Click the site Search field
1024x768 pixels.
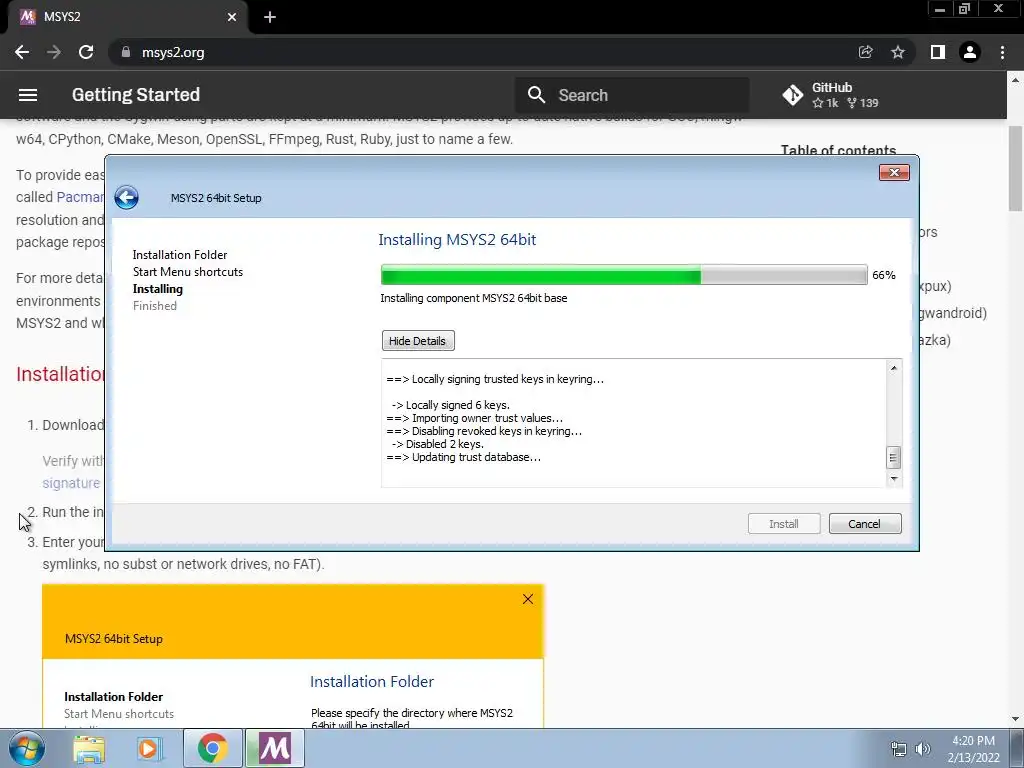click(632, 95)
